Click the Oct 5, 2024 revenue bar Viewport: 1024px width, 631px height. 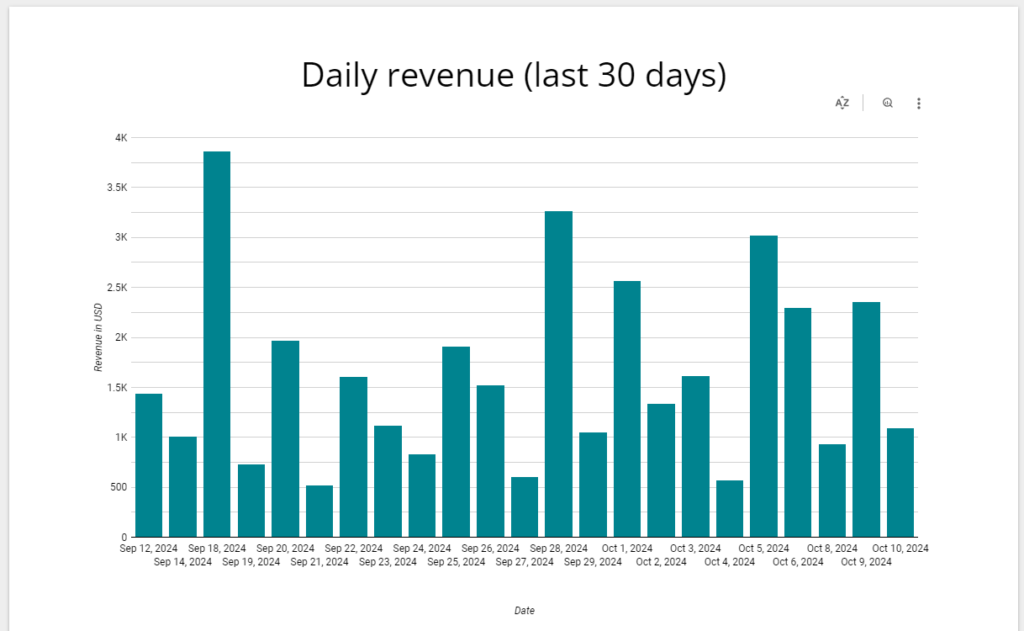(x=764, y=386)
